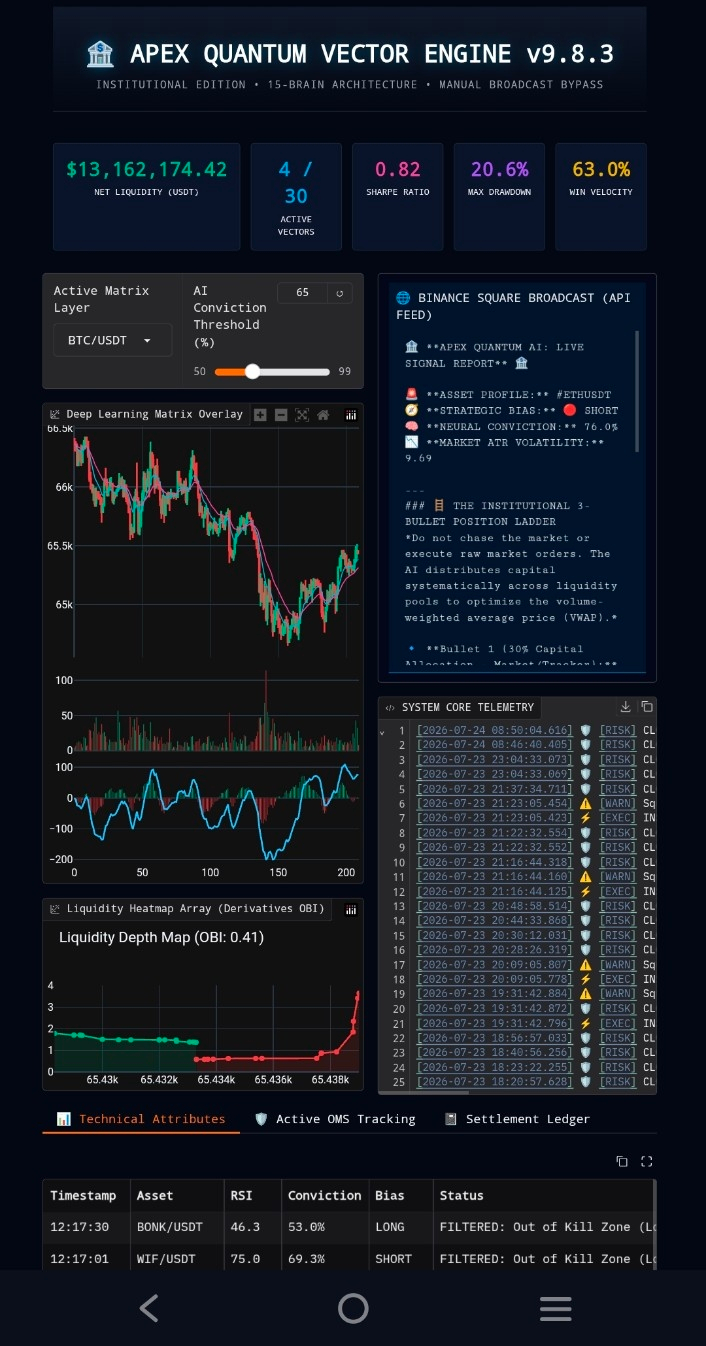Open Plotly logo on Liquidity Heatmap chart
This screenshot has width=706, height=1346.
point(351,909)
